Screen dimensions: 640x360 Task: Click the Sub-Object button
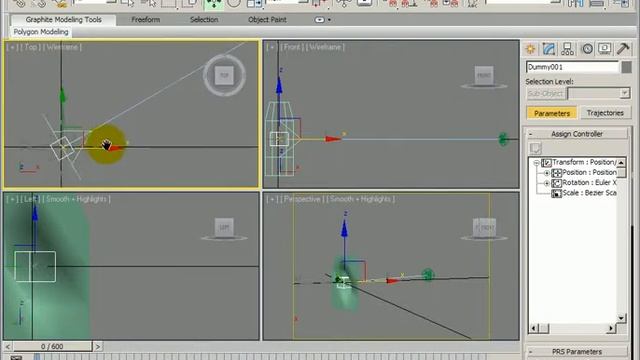point(545,93)
